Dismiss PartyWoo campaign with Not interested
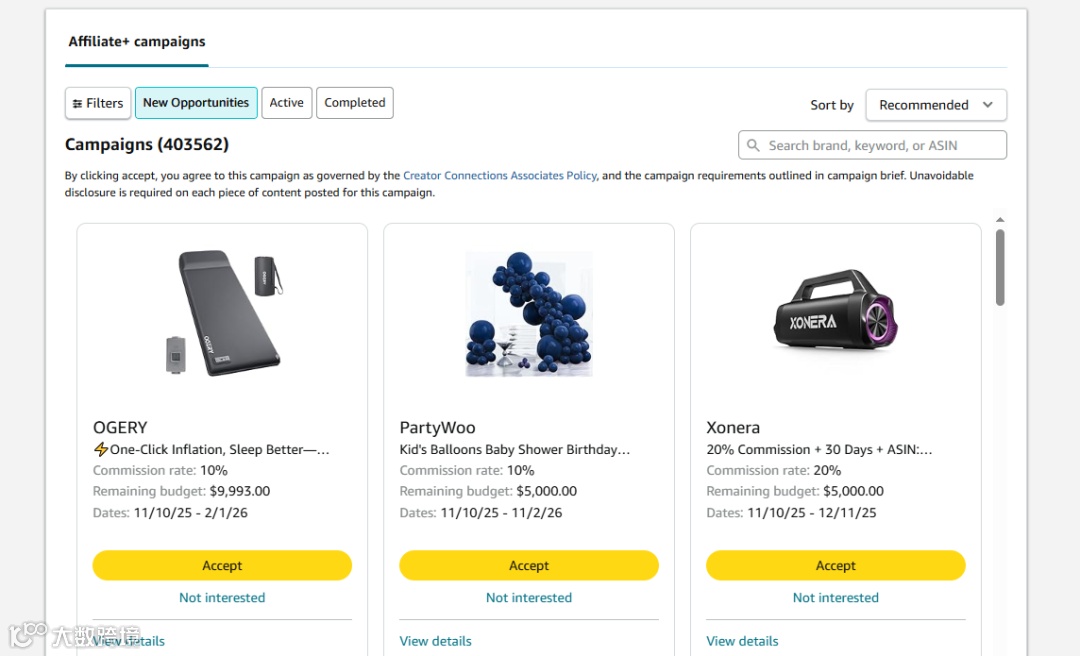The width and height of the screenshot is (1080, 656). click(x=529, y=598)
